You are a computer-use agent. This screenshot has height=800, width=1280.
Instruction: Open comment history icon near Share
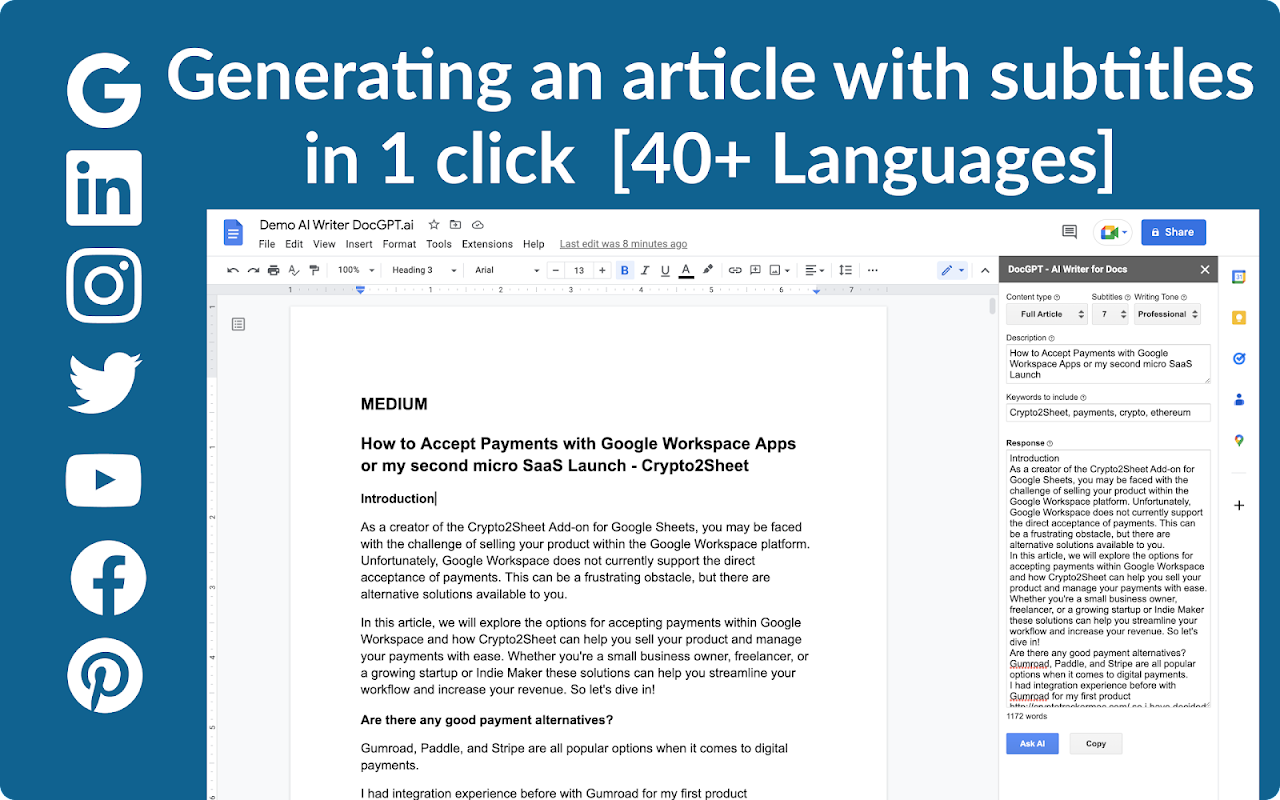click(x=1069, y=232)
